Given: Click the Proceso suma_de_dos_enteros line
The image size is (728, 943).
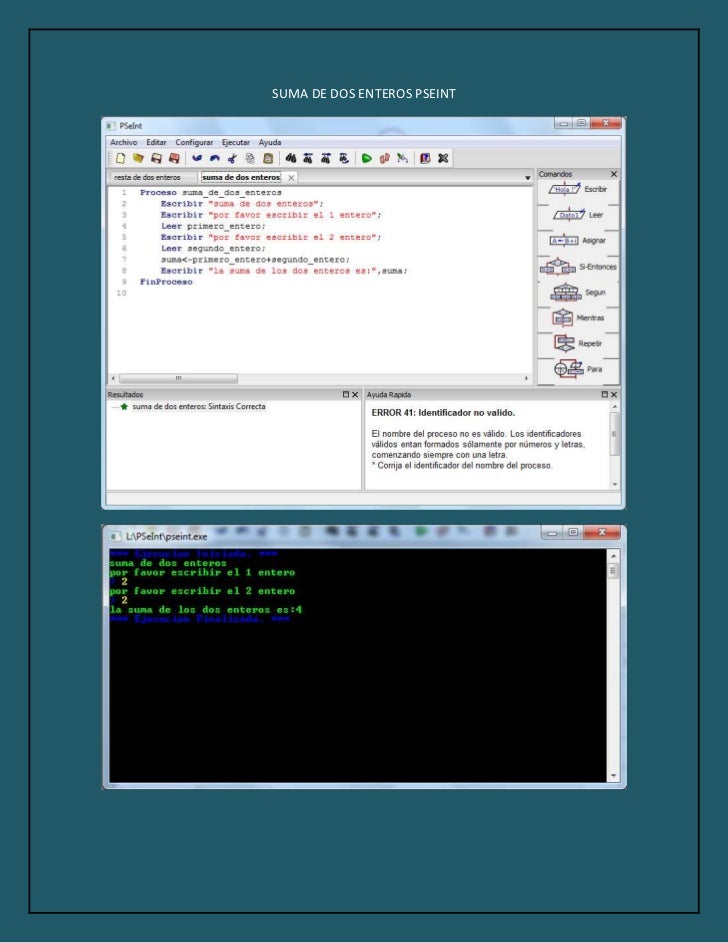Looking at the screenshot, I should pyautogui.click(x=210, y=192).
